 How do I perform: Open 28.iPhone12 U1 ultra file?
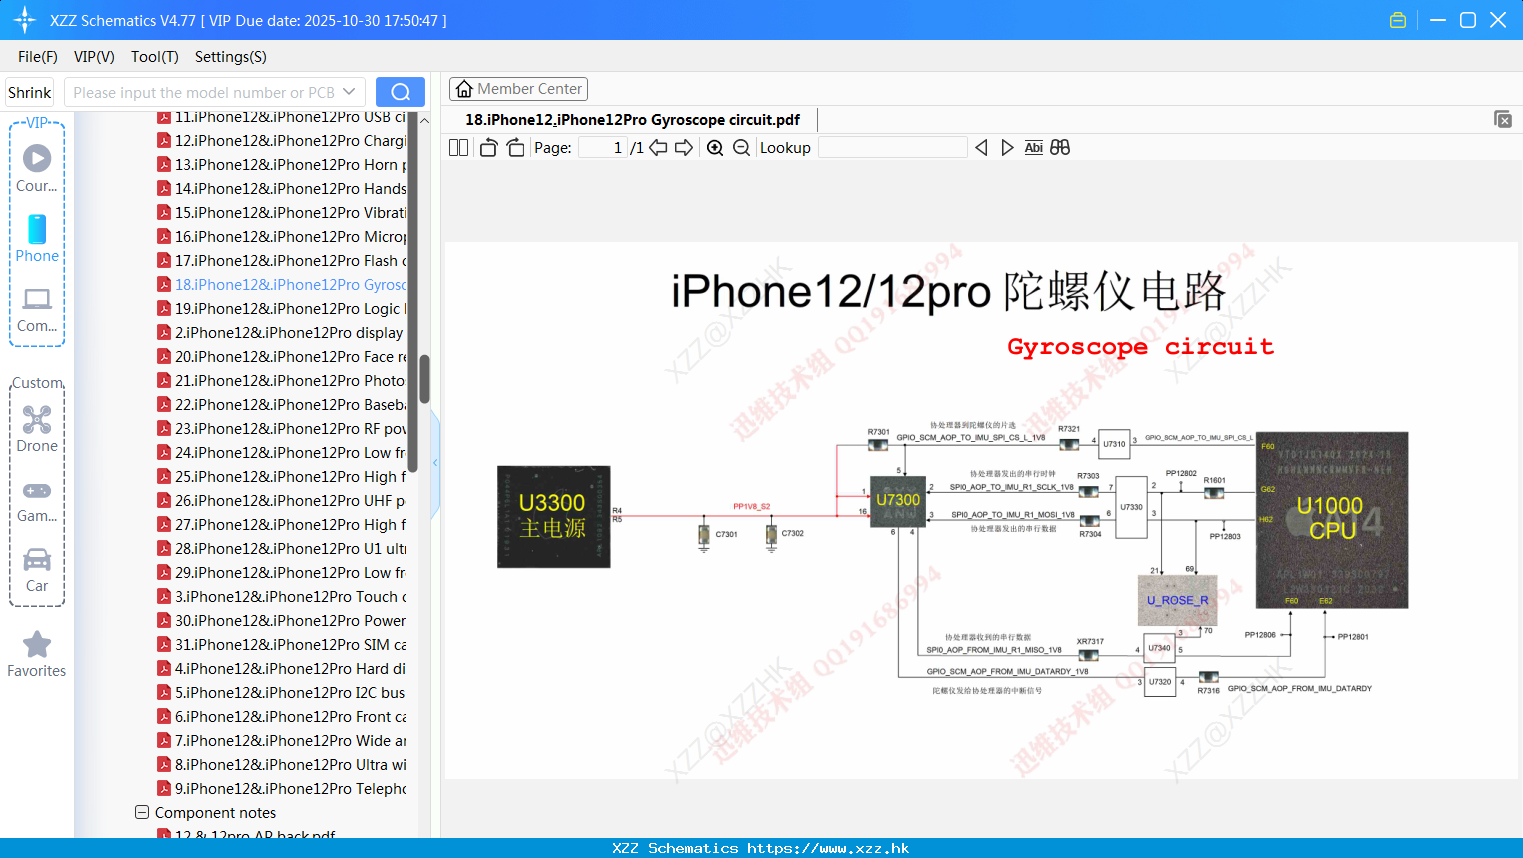(x=282, y=549)
